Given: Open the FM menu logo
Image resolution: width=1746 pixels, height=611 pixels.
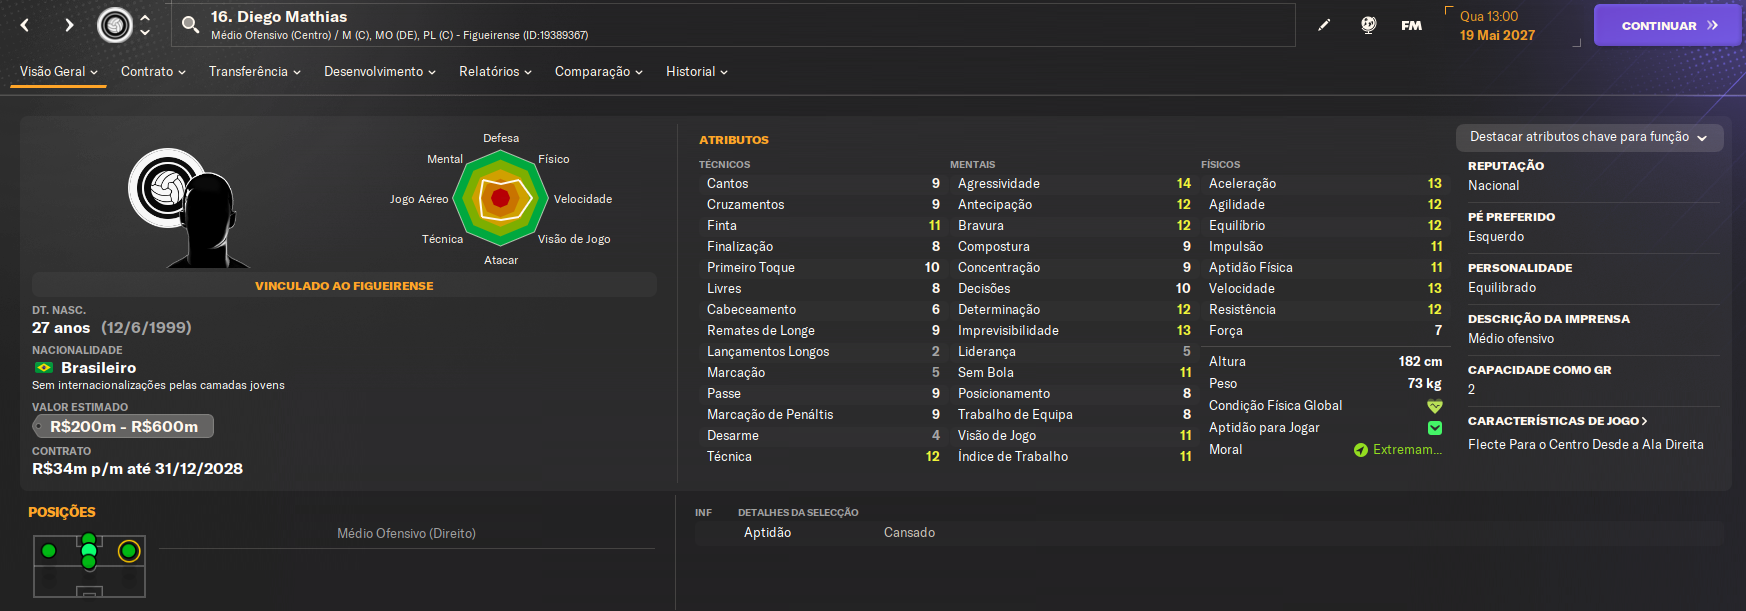Looking at the screenshot, I should pos(1411,25).
